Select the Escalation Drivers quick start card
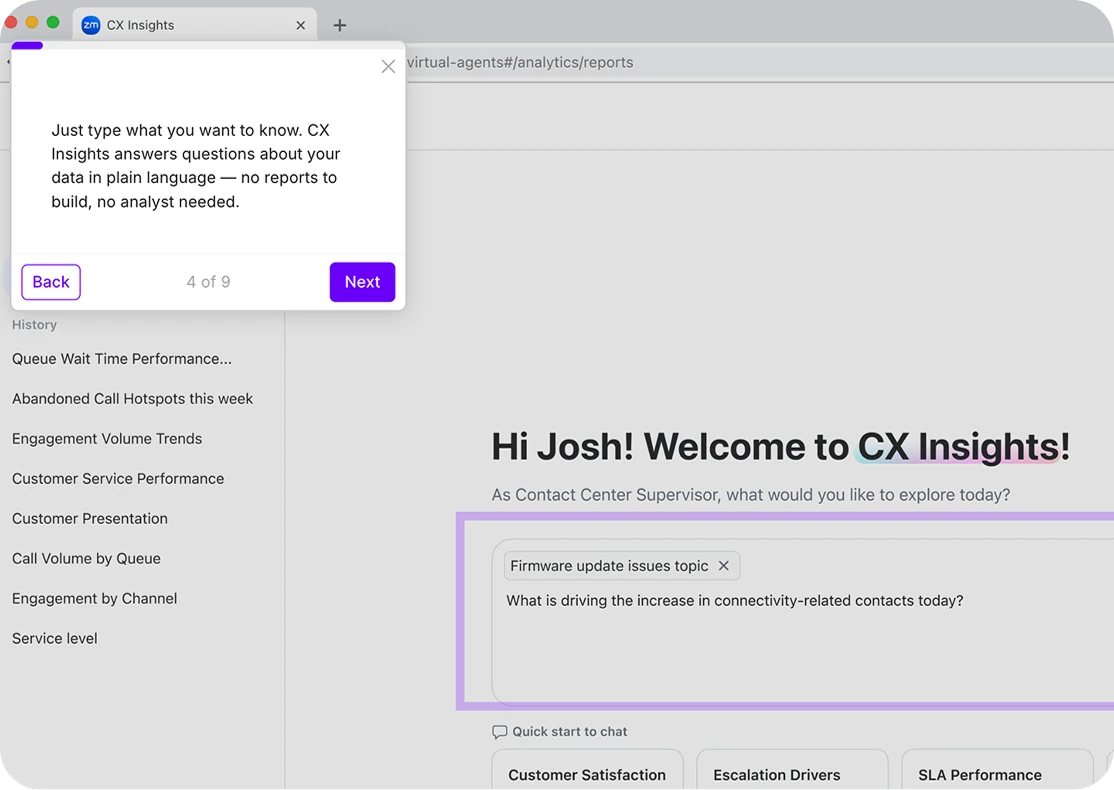This screenshot has height=790, width=1114. 792,771
